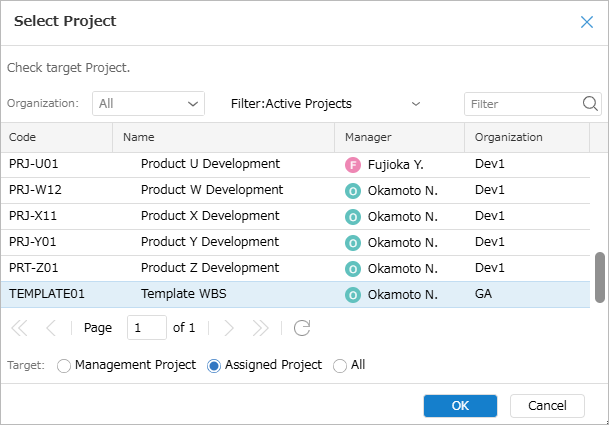609x425 pixels.
Task: Click the vertical scrollbar thumb
Action: [600, 277]
